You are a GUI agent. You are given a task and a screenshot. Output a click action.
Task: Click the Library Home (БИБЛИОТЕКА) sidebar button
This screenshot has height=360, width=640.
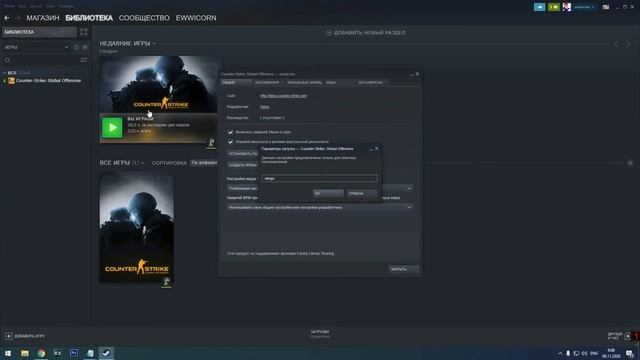coord(39,32)
